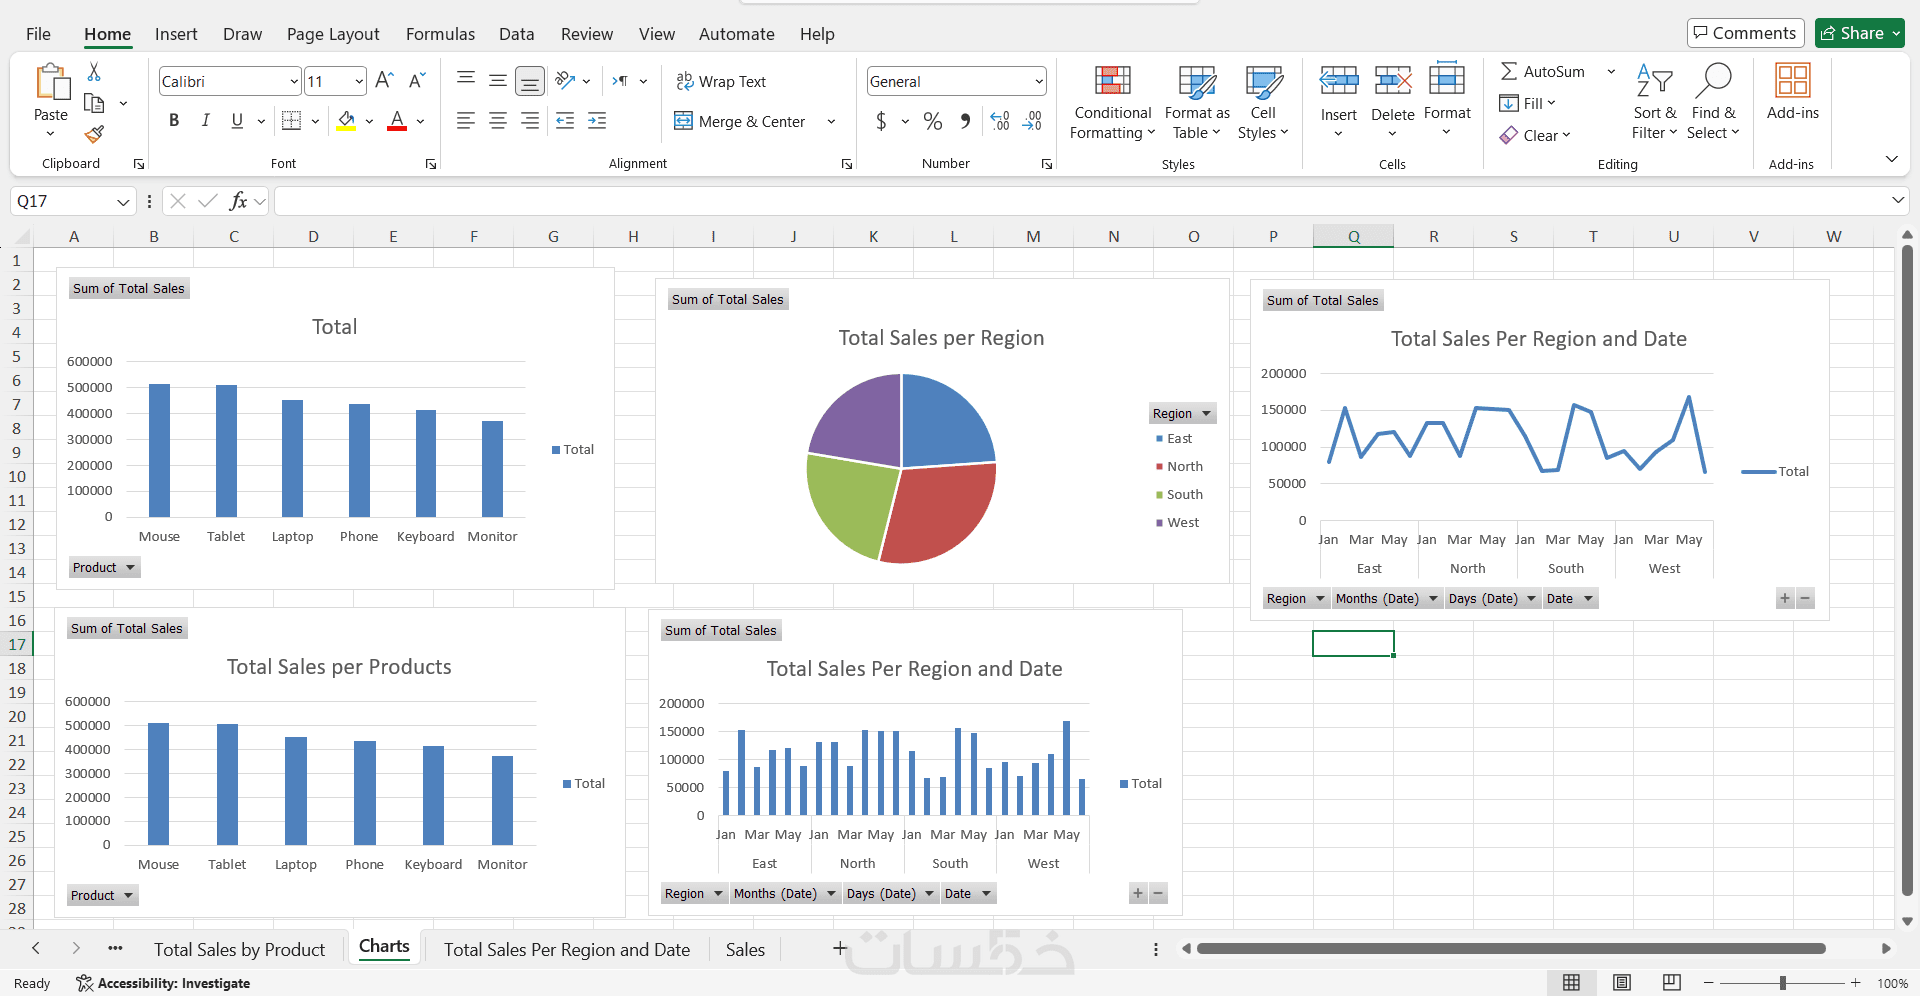Open the Format cells icon
This screenshot has height=996, width=1920.
[x=1447, y=79]
